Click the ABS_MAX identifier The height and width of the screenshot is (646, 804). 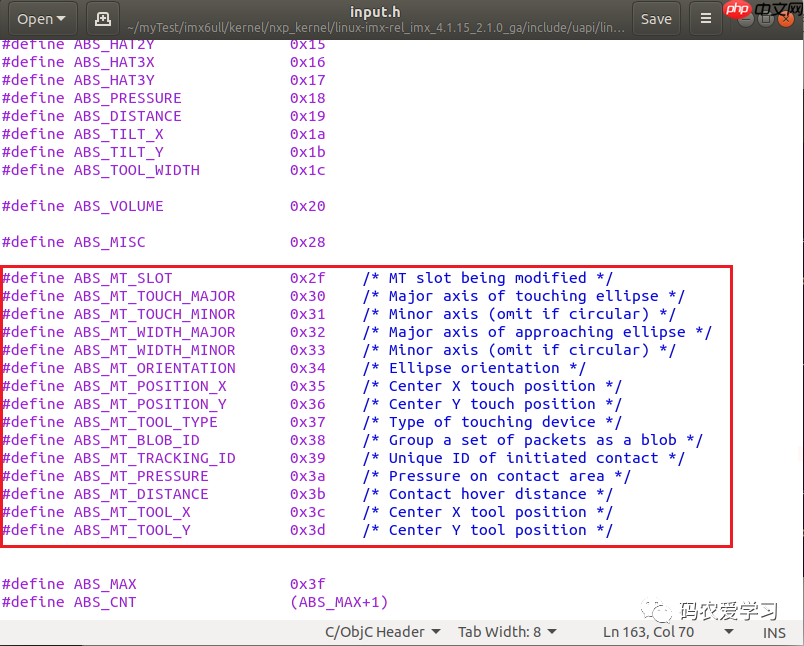105,584
